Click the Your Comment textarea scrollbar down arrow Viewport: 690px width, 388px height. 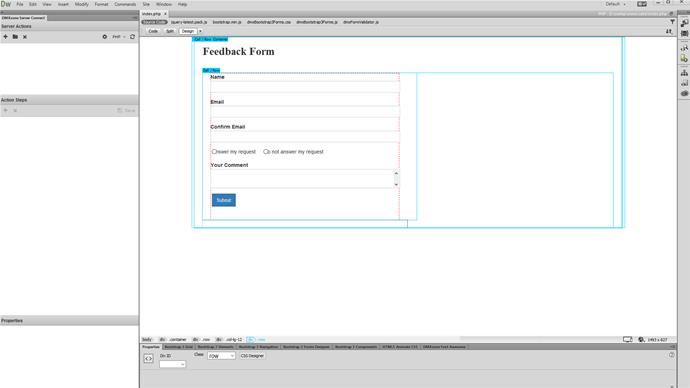tap(396, 184)
